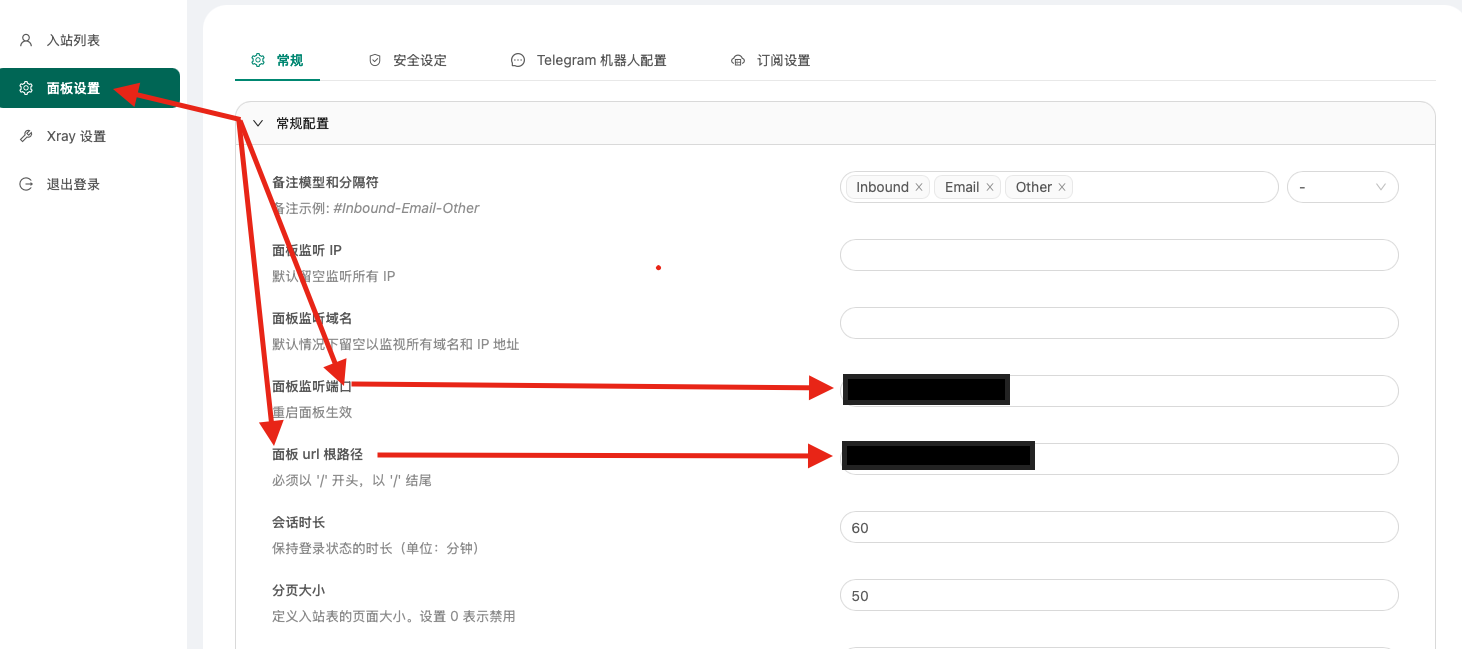Click the logout icon beside 退出登录
1462x649 pixels.
coord(26,184)
